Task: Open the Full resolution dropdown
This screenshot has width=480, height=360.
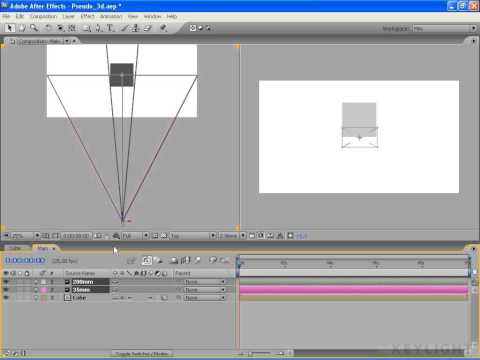Action: click(135, 236)
